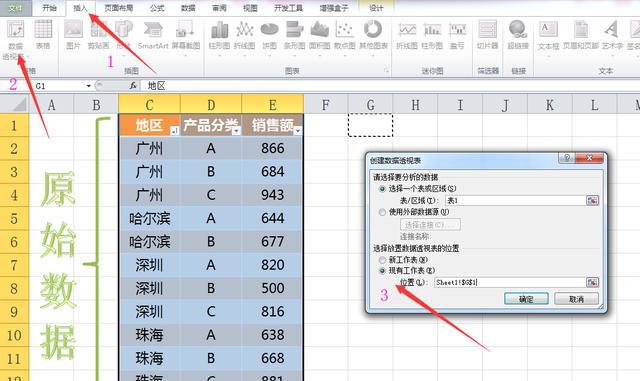Image resolution: width=640 pixels, height=381 pixels.
Task: Switch to the 页面布局 tab
Action: [118, 8]
